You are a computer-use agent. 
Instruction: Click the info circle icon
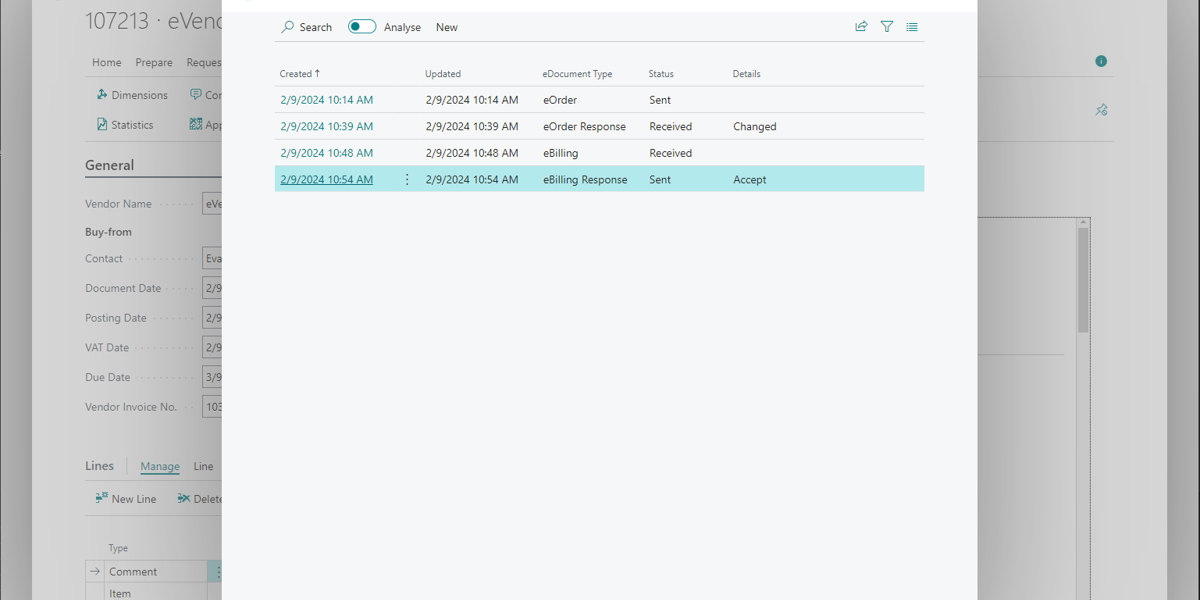click(1101, 61)
